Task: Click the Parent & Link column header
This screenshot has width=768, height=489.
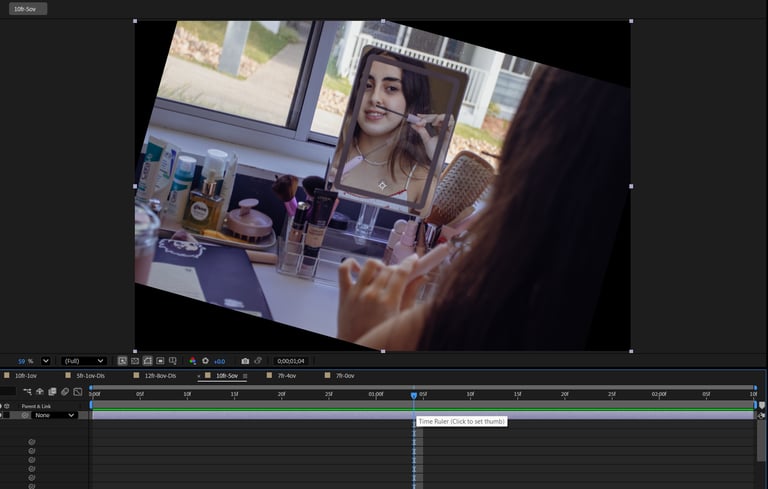Action: point(36,406)
